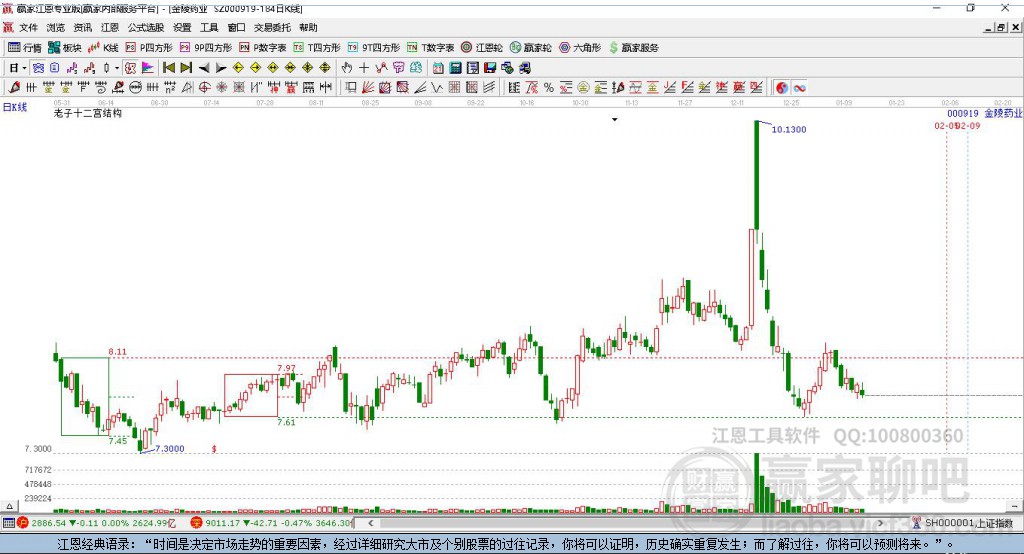This screenshot has height=554, width=1024.
Task: Select the red crosshair circle target tool
Action: (x=204, y=88)
